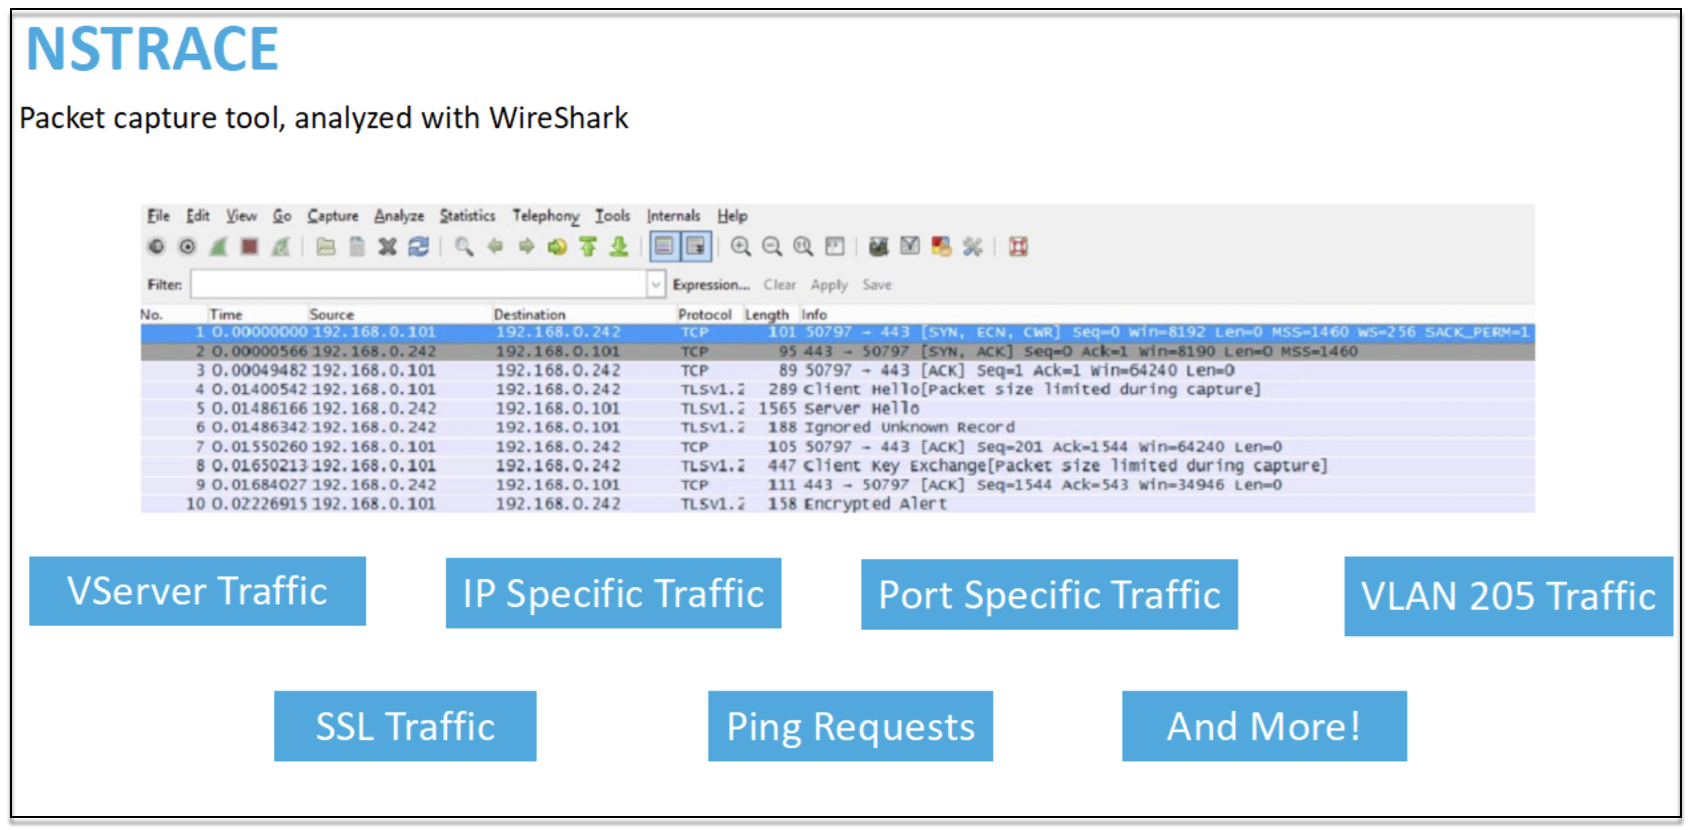
Task: Click the list capture interfaces icon
Action: tap(156, 246)
